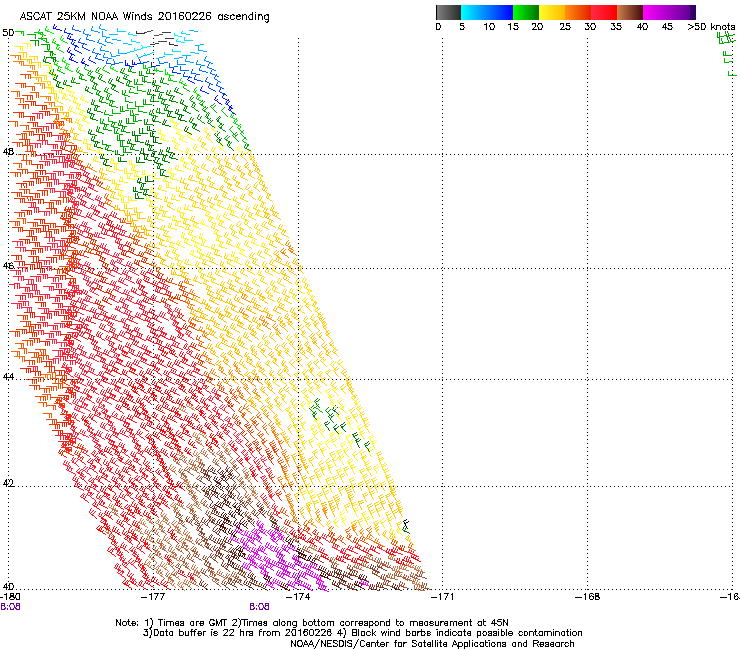Select the '30' legend scale label
The image size is (740, 650).
click(590, 27)
